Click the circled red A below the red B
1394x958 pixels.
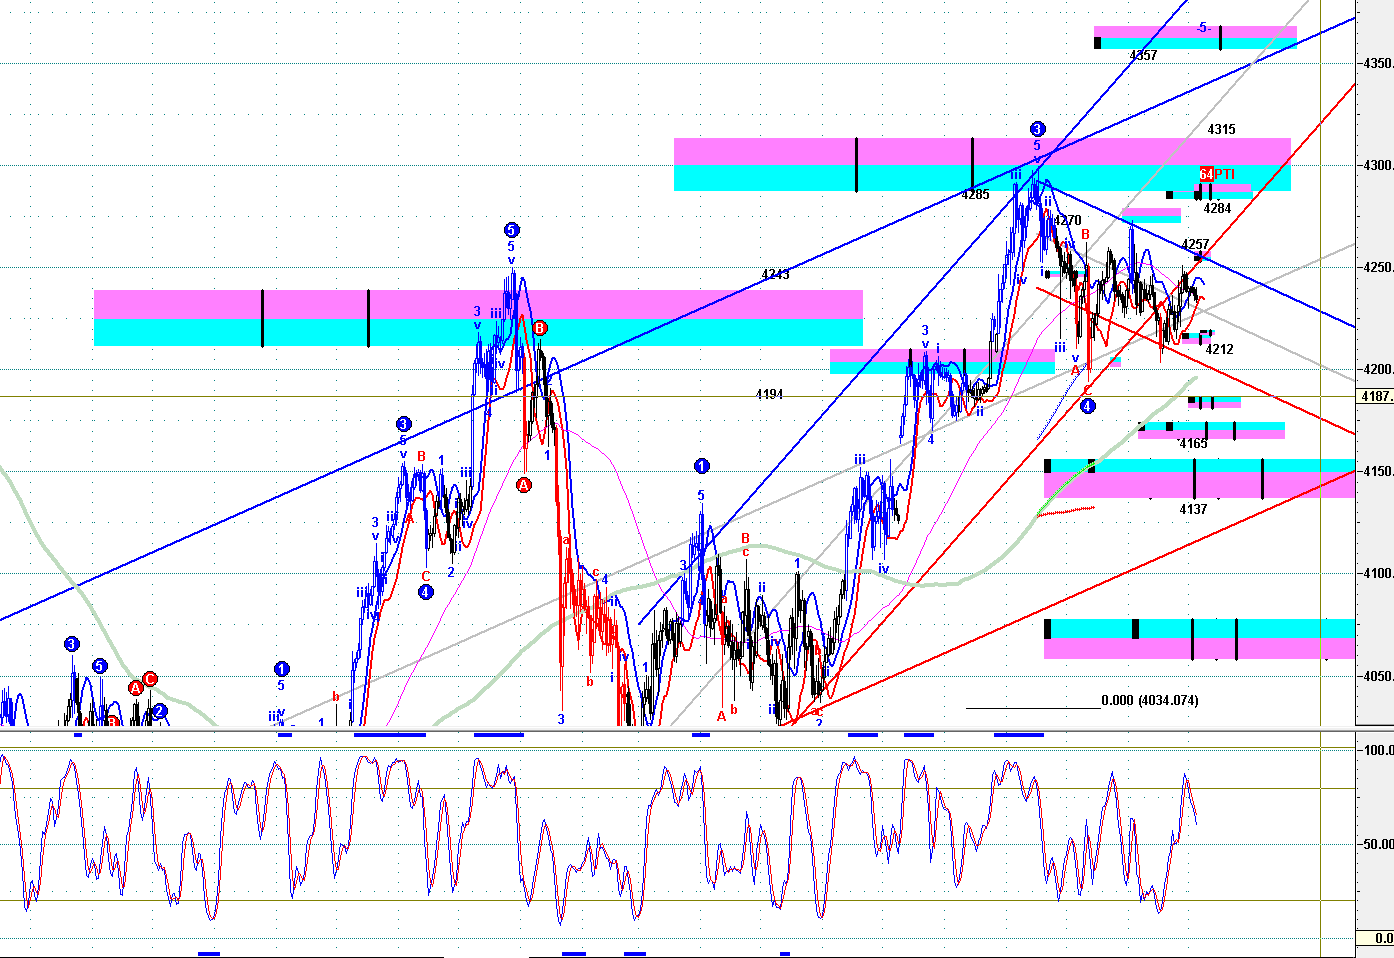pos(524,485)
